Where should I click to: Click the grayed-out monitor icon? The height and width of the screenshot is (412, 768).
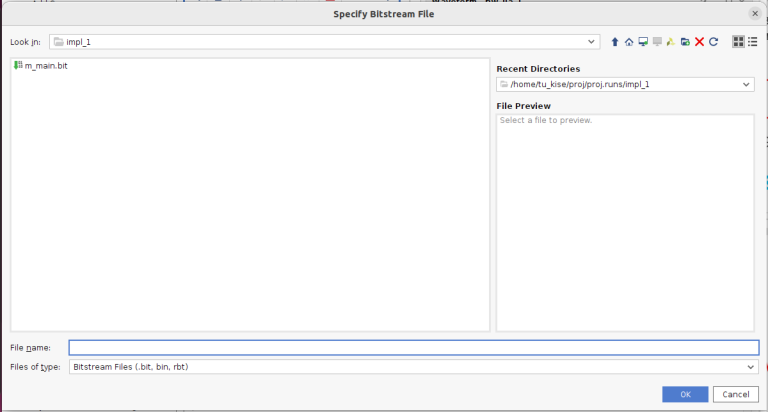pos(657,42)
